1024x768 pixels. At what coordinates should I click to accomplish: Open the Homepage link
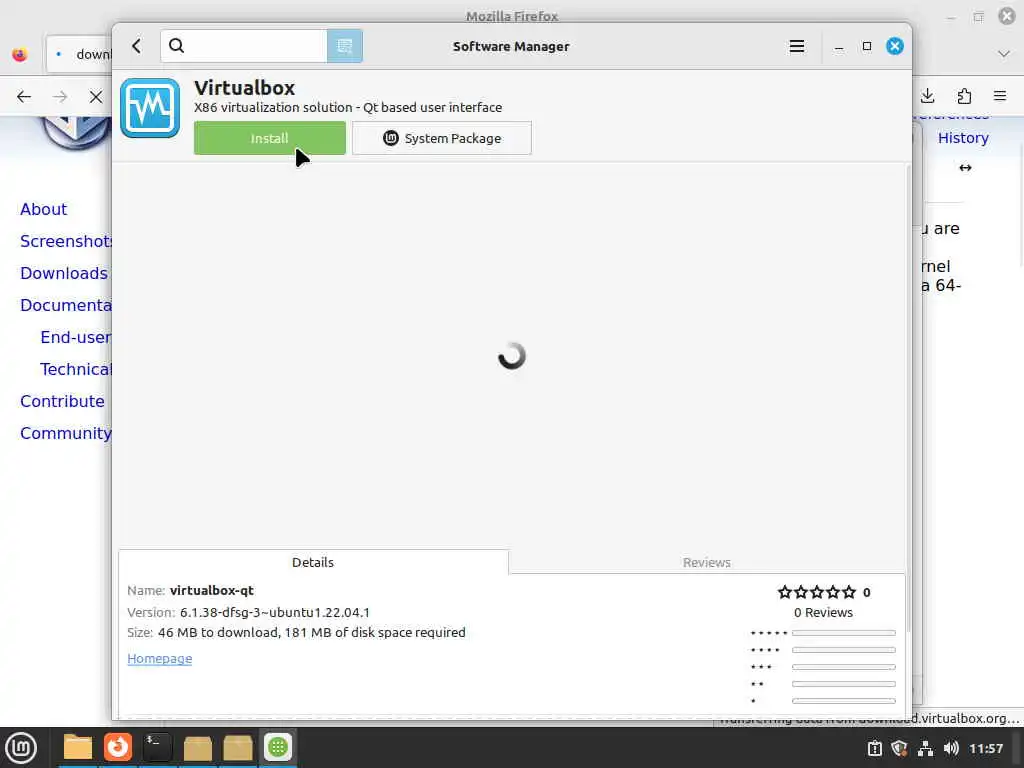coord(160,659)
